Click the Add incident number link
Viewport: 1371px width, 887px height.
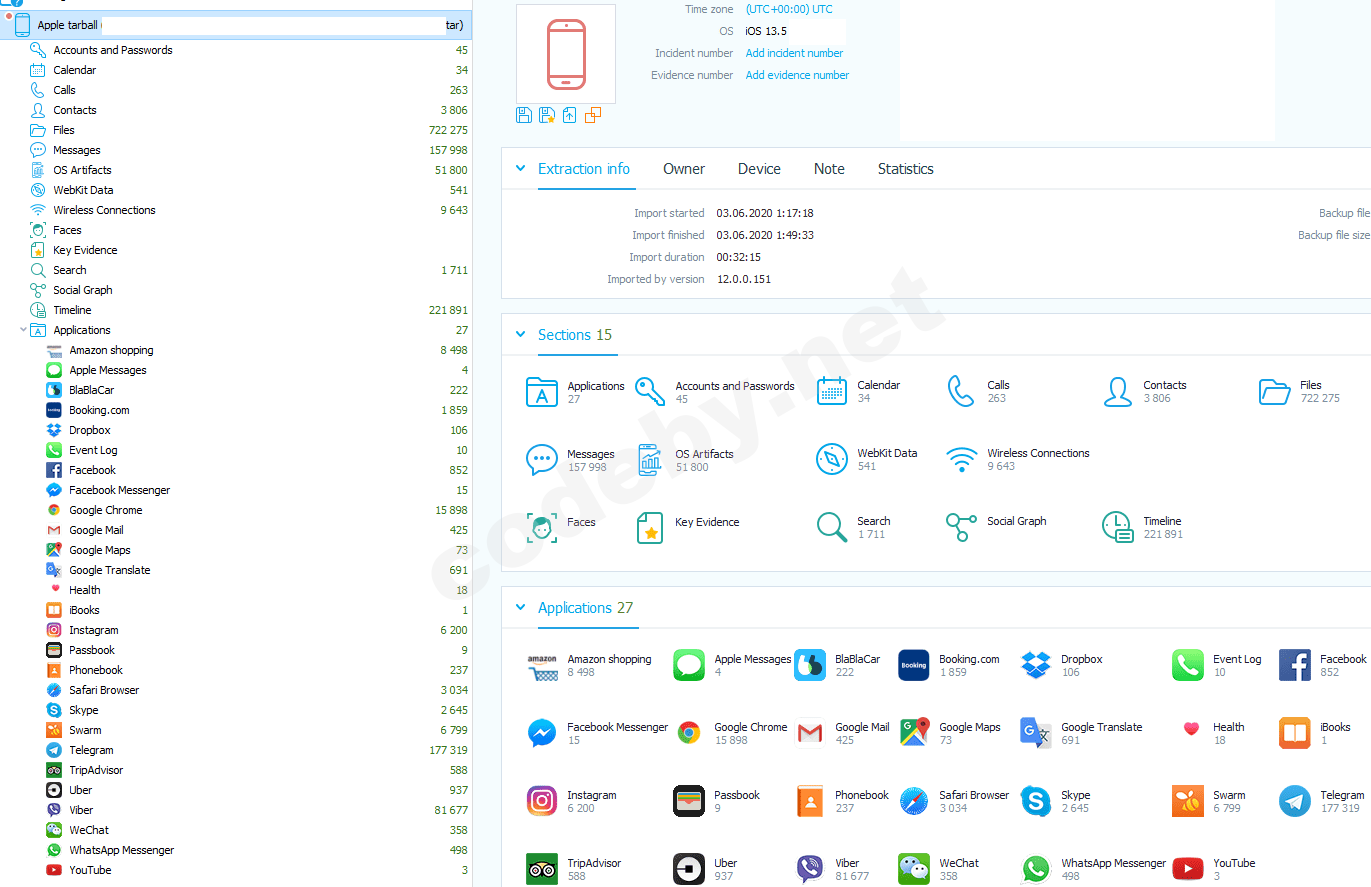(x=794, y=53)
